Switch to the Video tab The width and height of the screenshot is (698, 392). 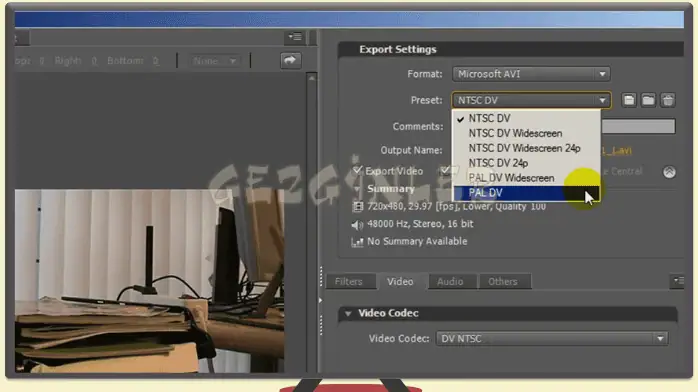click(400, 282)
